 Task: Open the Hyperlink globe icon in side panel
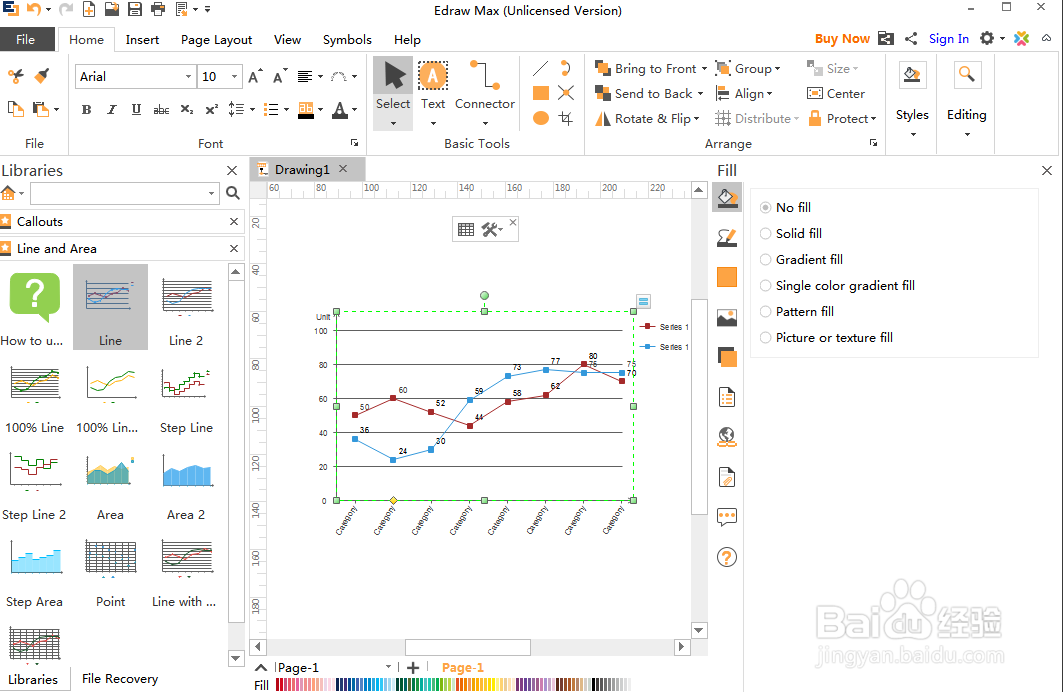[x=727, y=437]
